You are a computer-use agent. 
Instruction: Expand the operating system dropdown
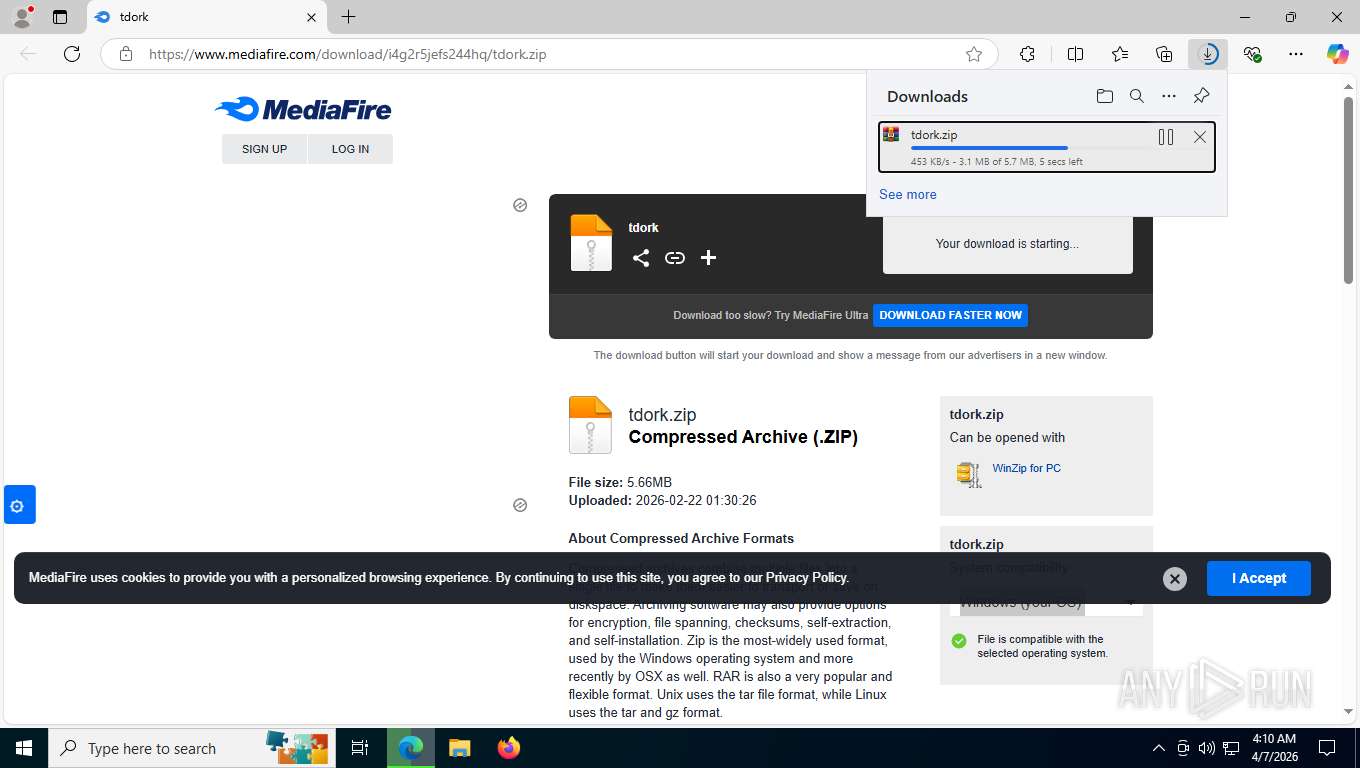1046,602
